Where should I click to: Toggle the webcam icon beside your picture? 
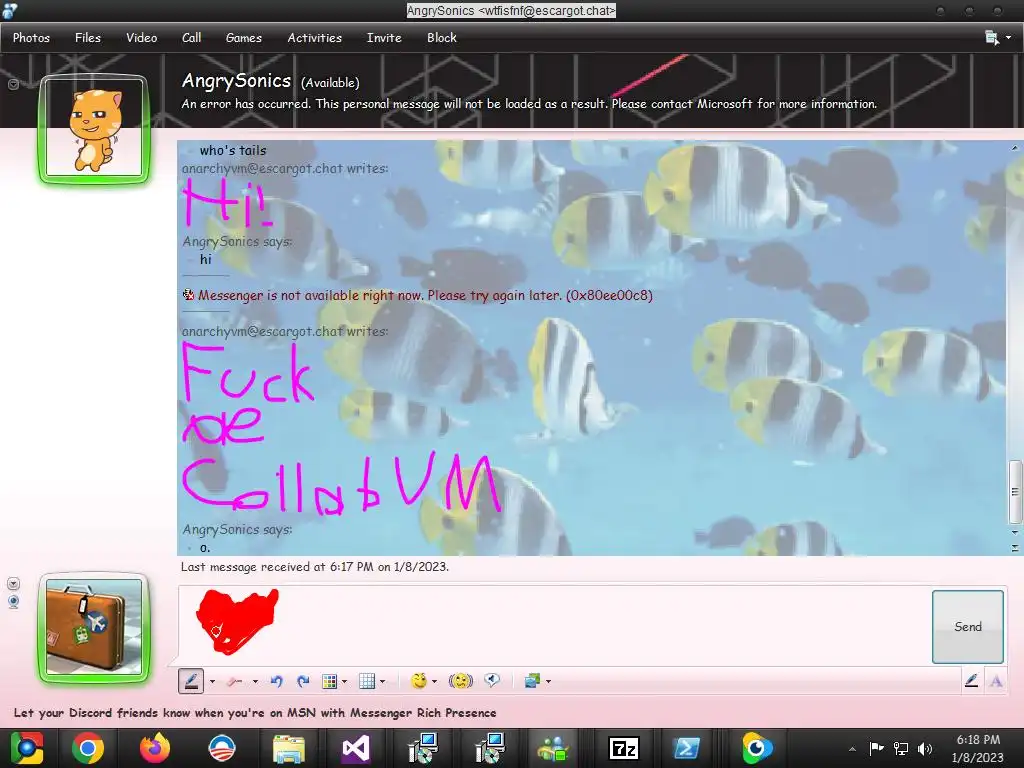point(13,601)
